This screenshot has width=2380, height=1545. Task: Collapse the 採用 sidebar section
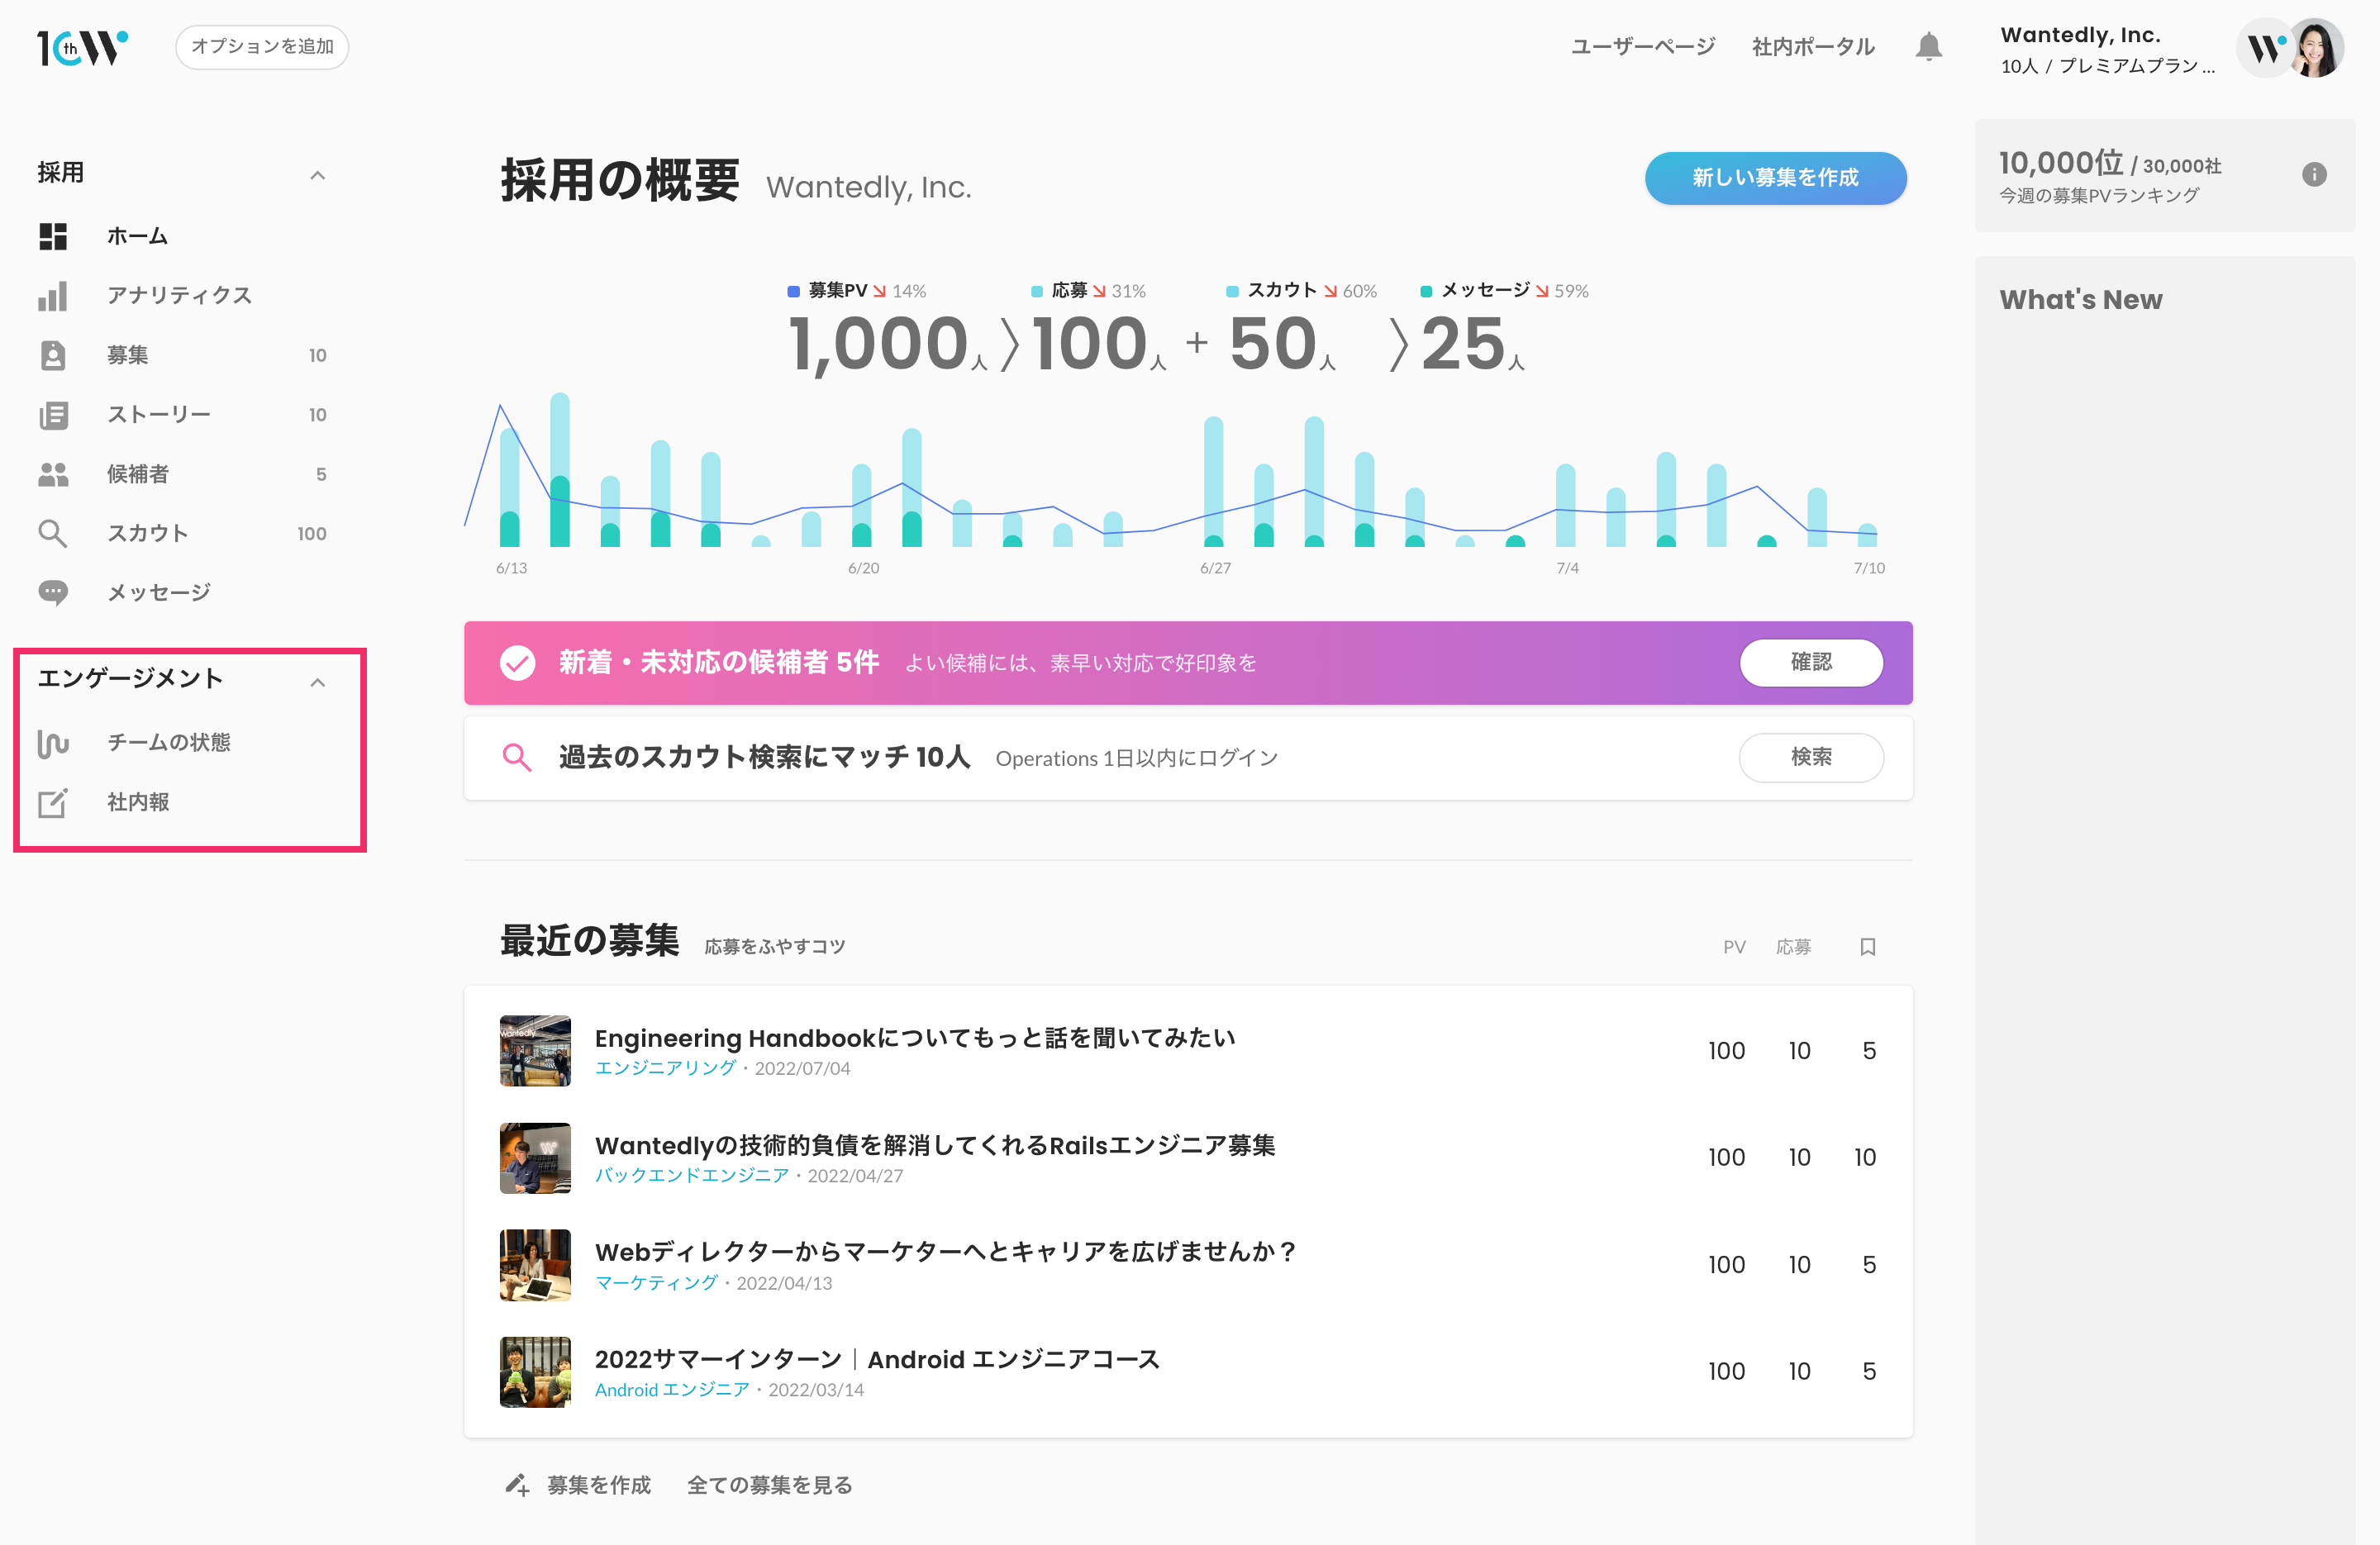click(318, 175)
